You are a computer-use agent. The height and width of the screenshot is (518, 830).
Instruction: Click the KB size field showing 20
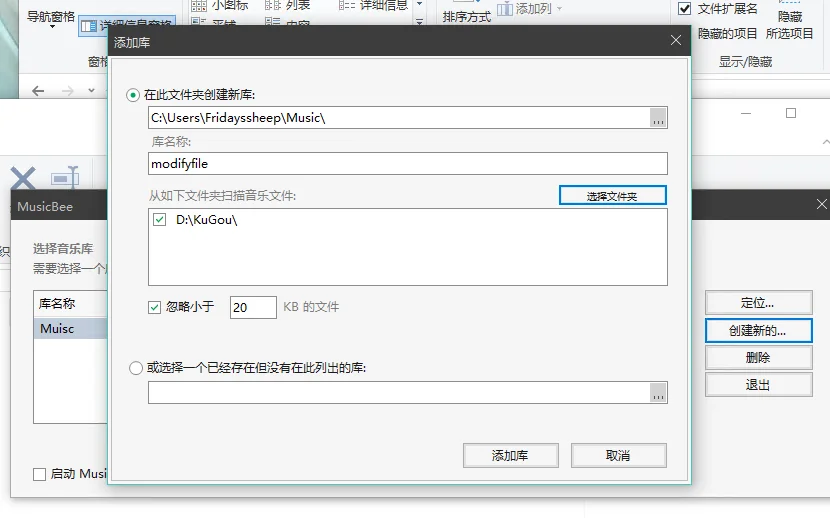pos(253,307)
